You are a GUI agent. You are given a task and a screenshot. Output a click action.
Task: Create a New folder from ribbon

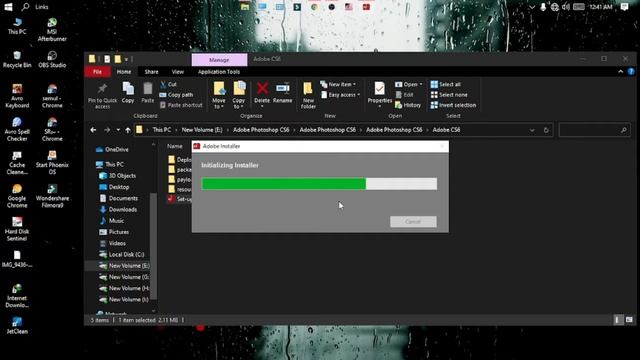pos(308,96)
